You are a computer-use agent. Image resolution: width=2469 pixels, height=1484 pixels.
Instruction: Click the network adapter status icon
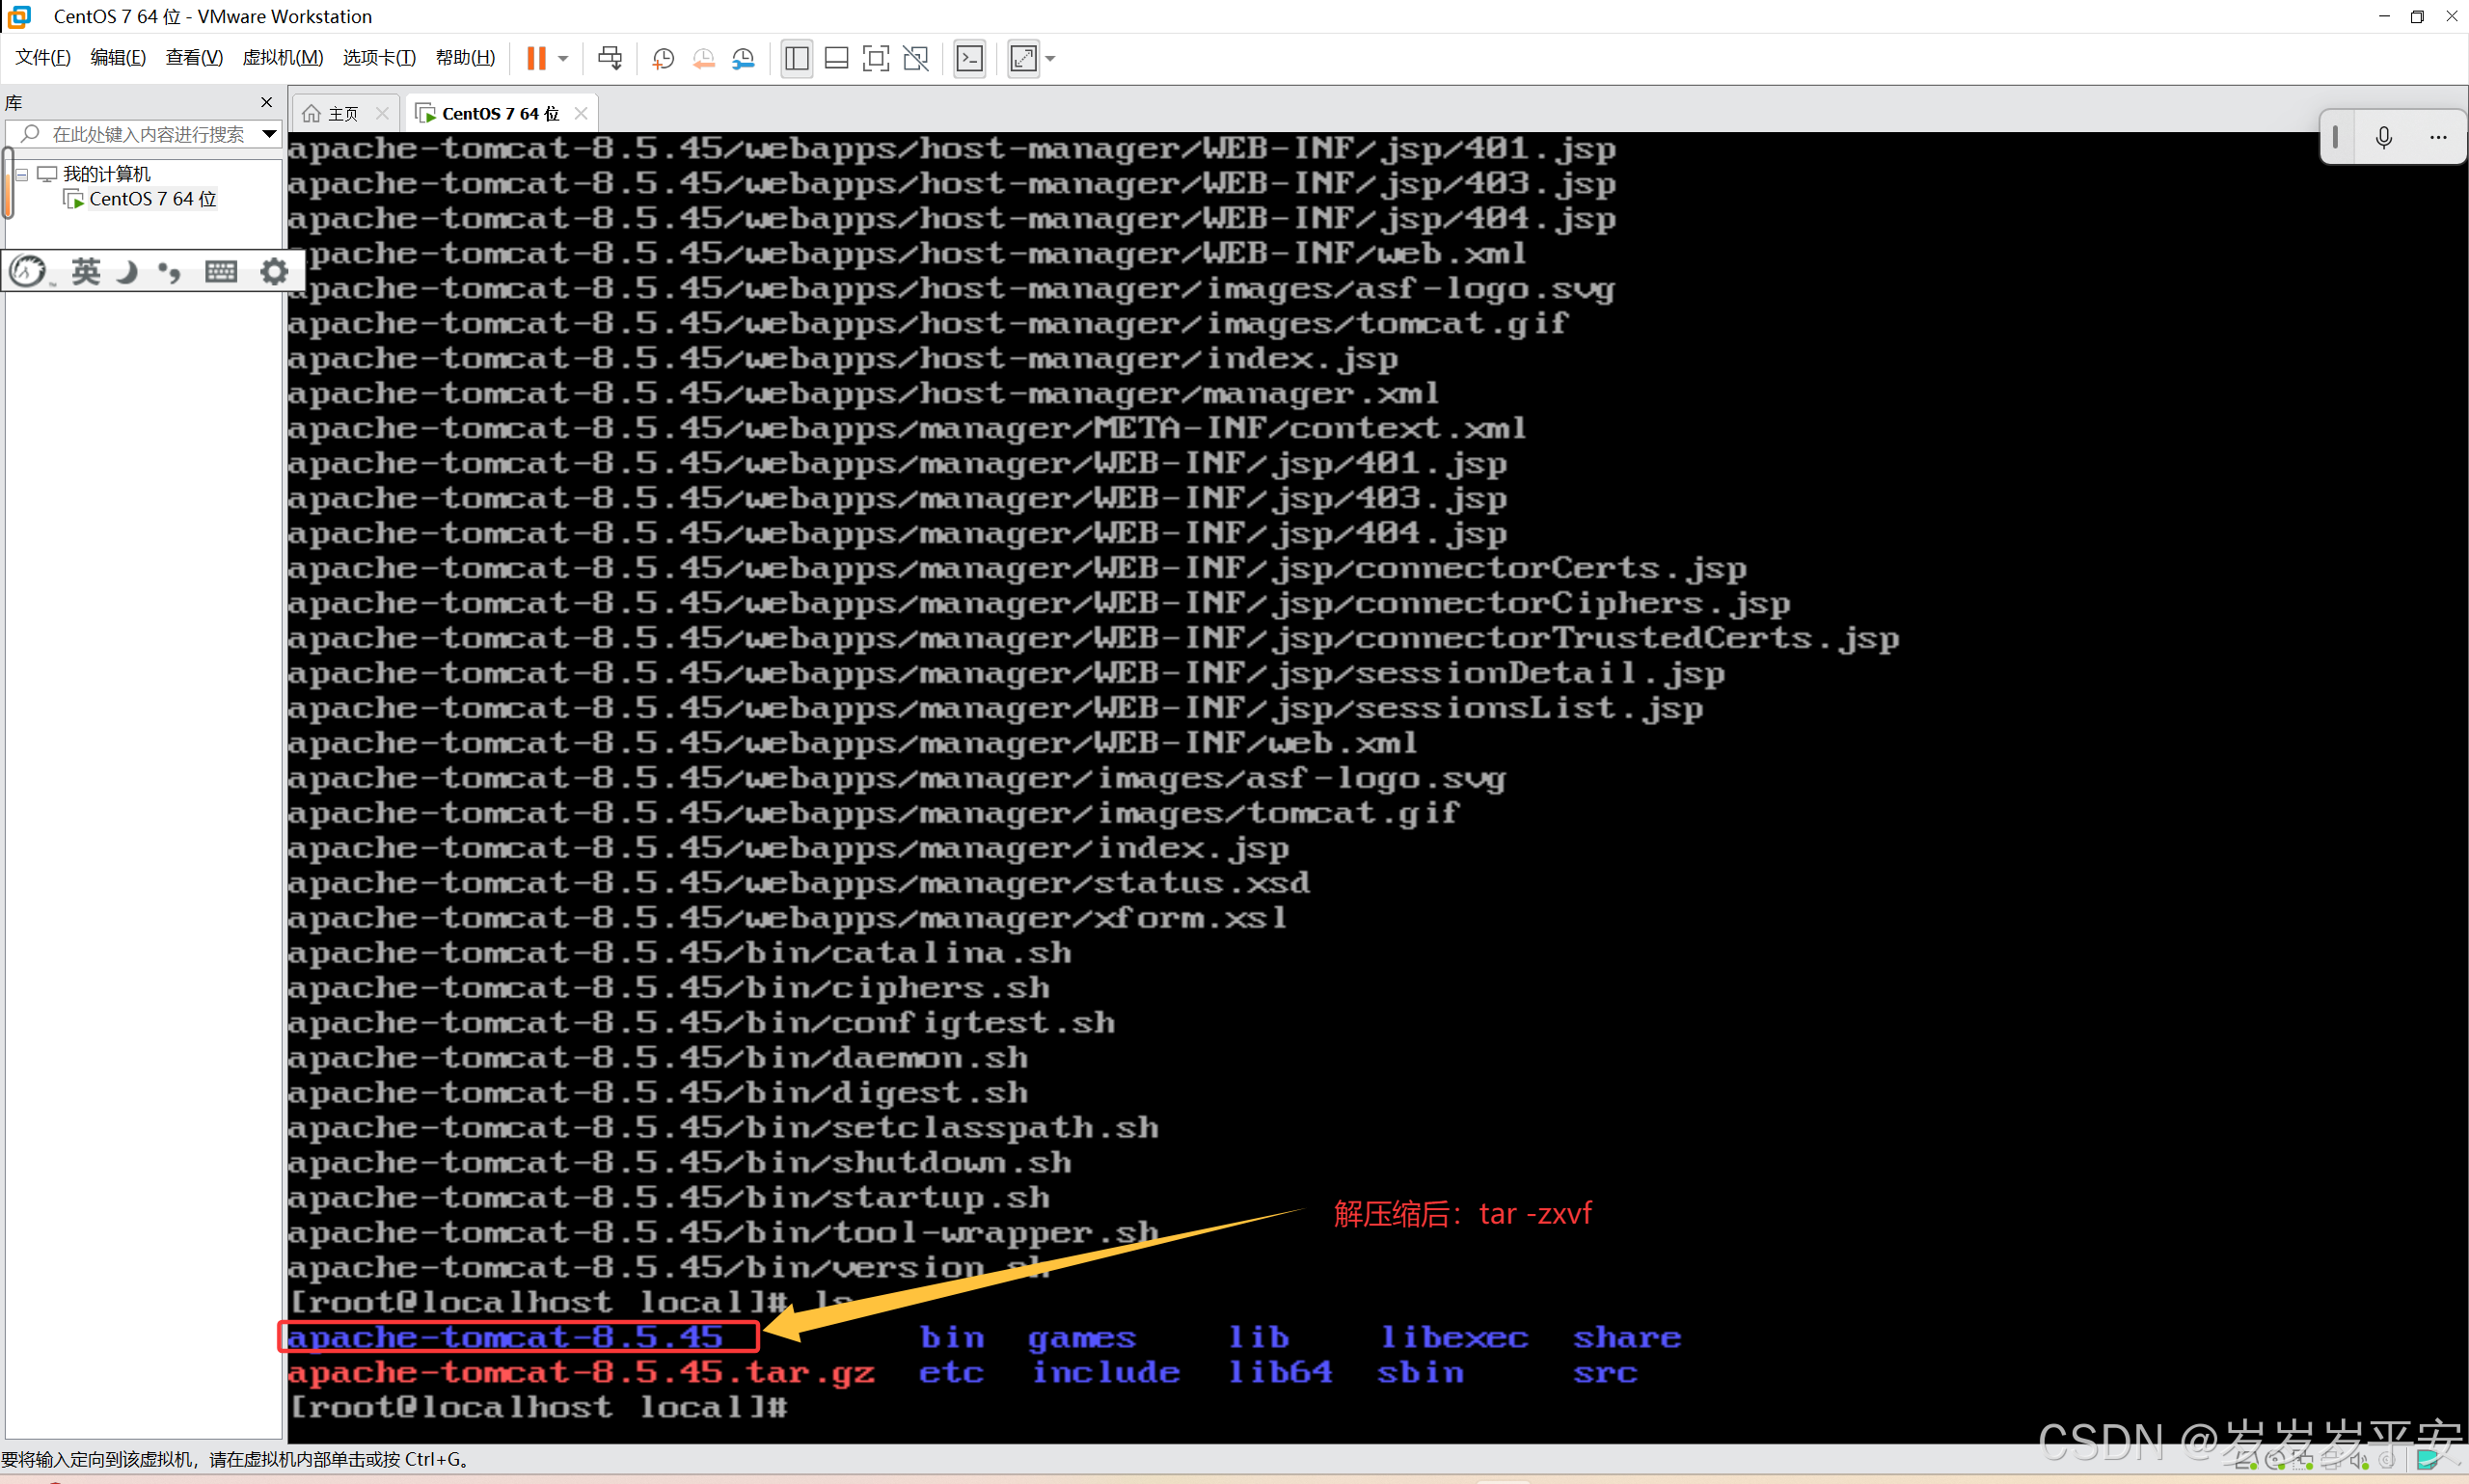tap(2302, 1461)
